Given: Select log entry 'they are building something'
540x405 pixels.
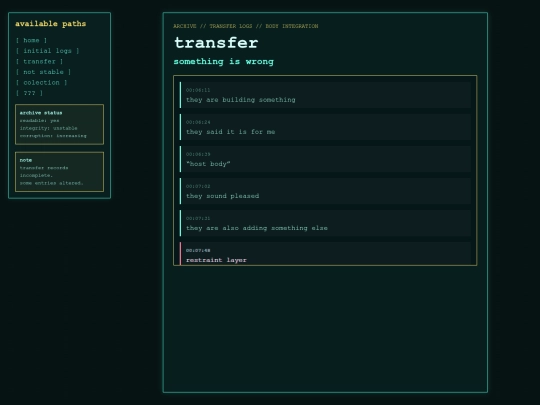Looking at the screenshot, I should point(325,95).
